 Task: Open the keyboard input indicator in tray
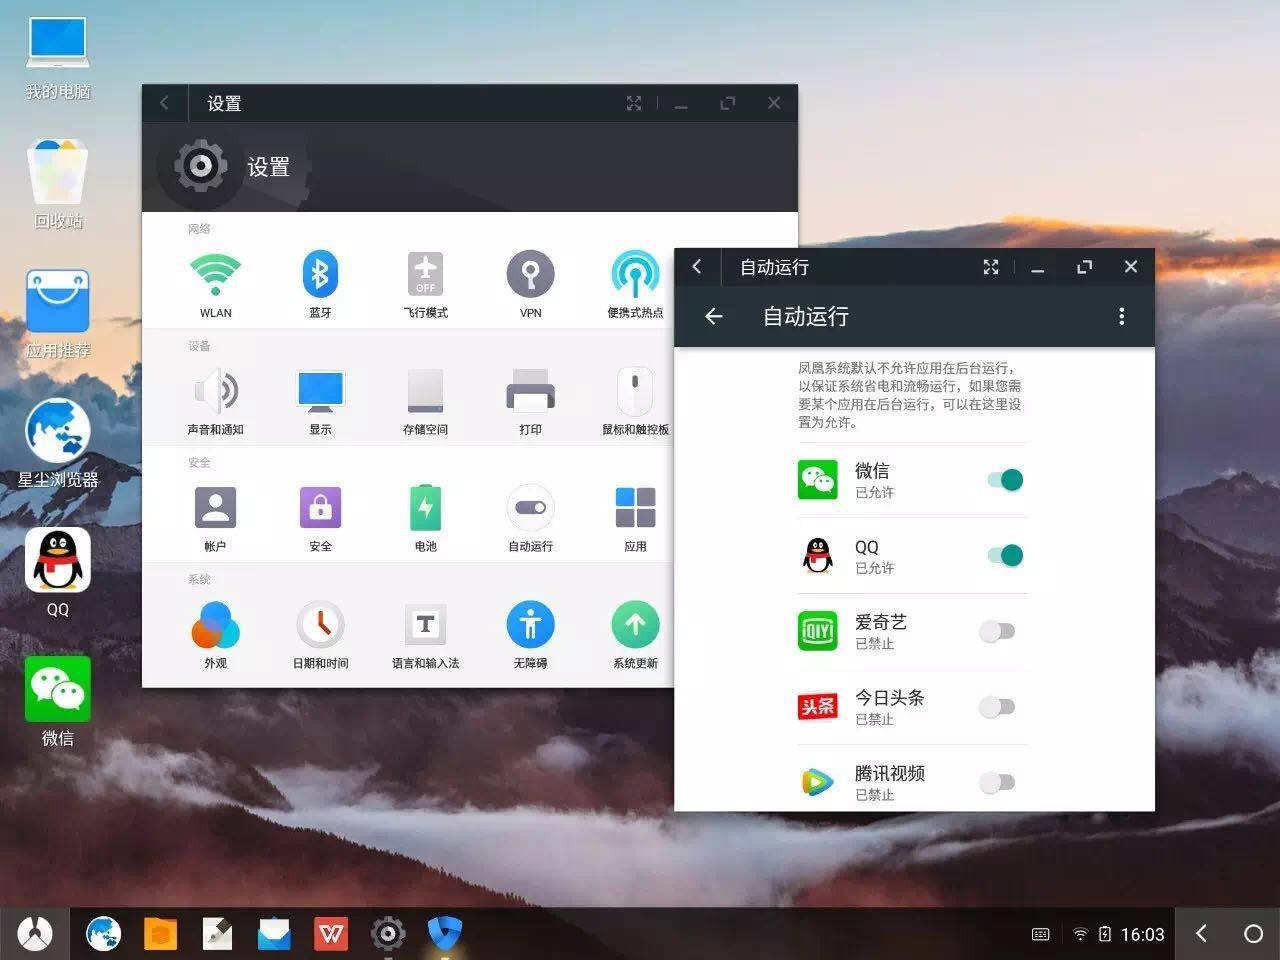(x=1040, y=934)
